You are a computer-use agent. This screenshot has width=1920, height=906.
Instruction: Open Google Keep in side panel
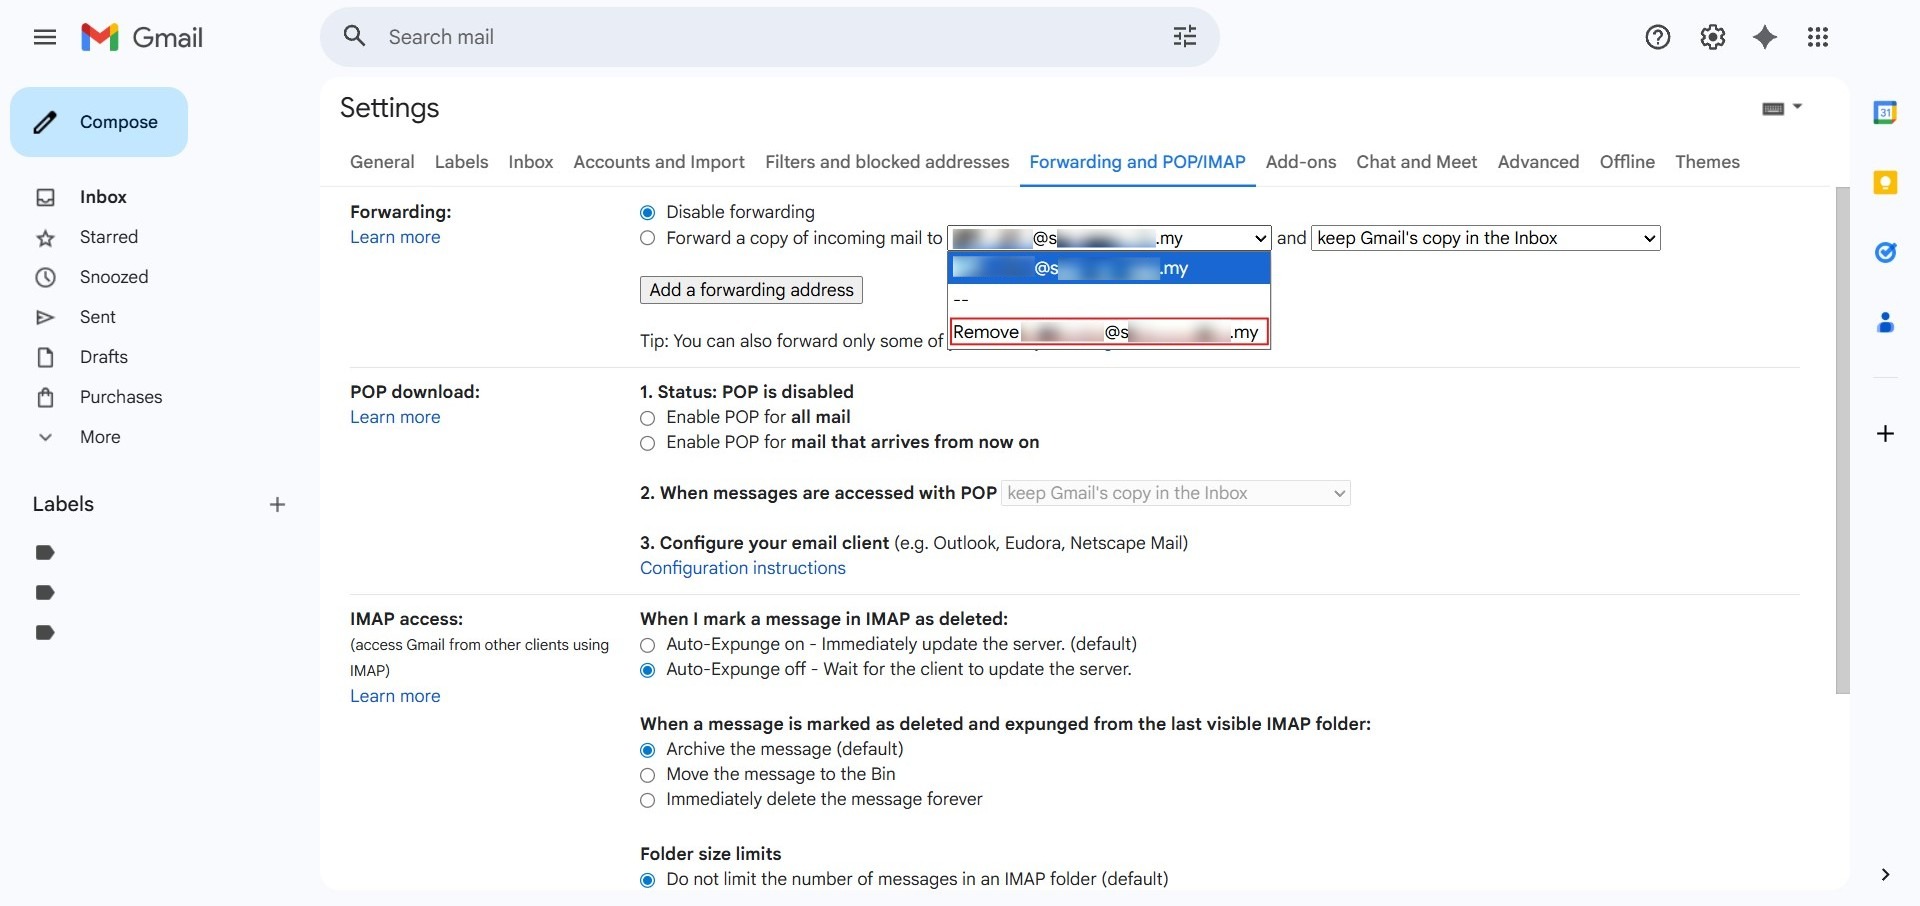[x=1885, y=183]
